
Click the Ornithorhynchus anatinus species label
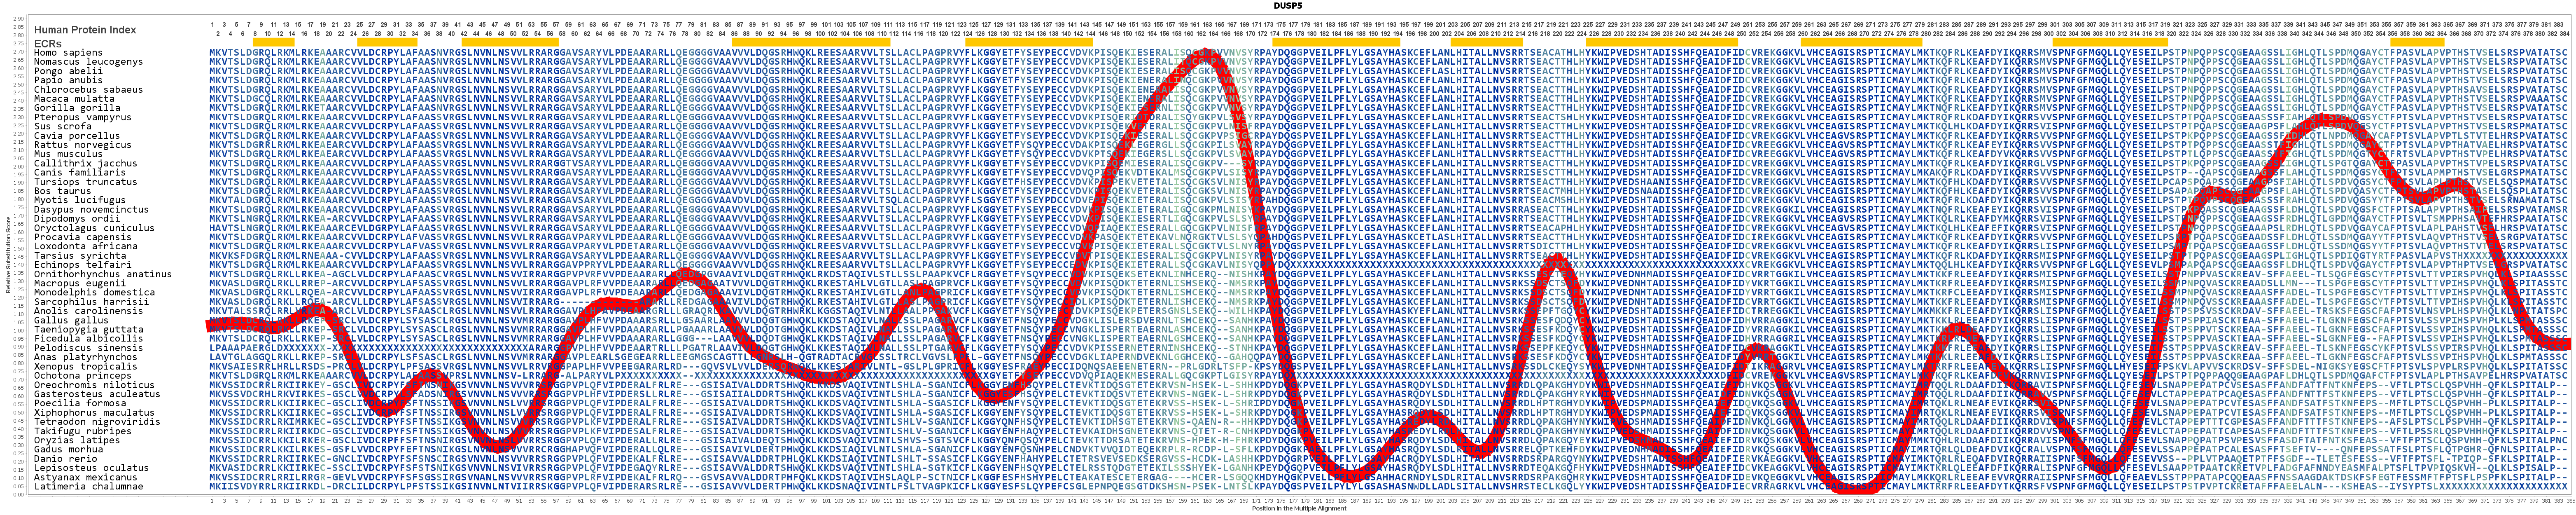[x=103, y=274]
